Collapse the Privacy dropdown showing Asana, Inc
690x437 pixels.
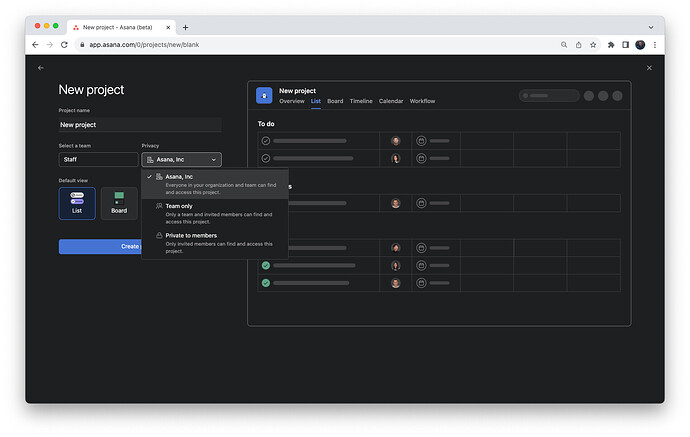[181, 159]
